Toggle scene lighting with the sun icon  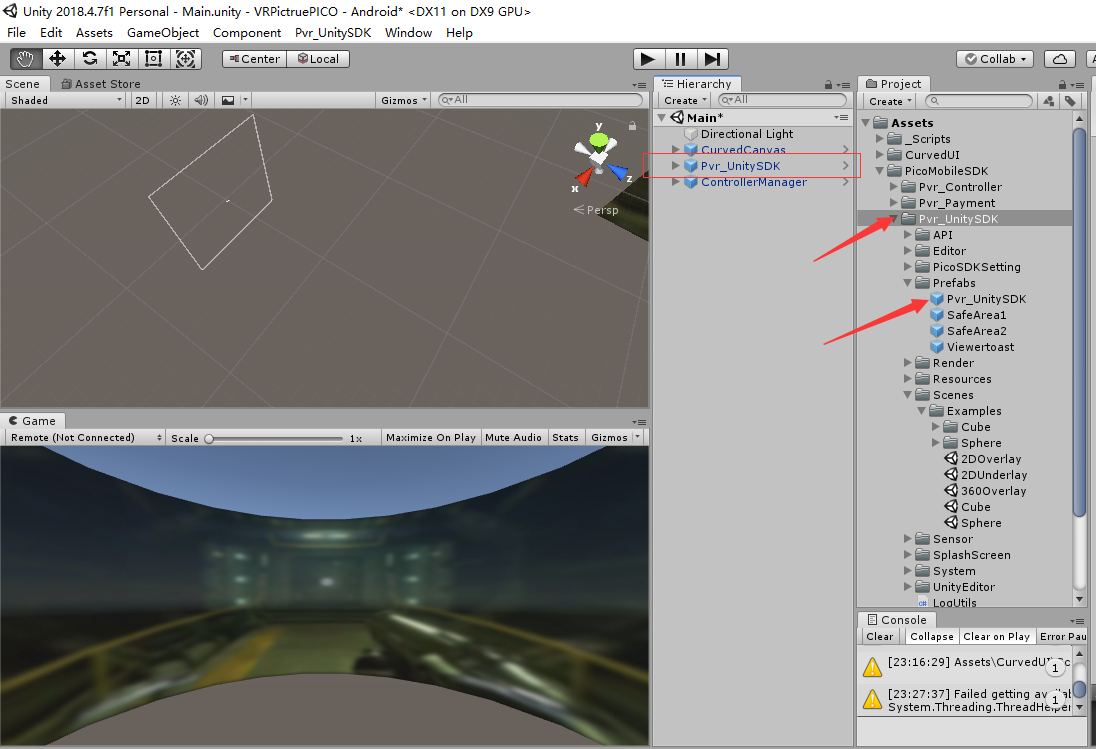click(x=174, y=99)
